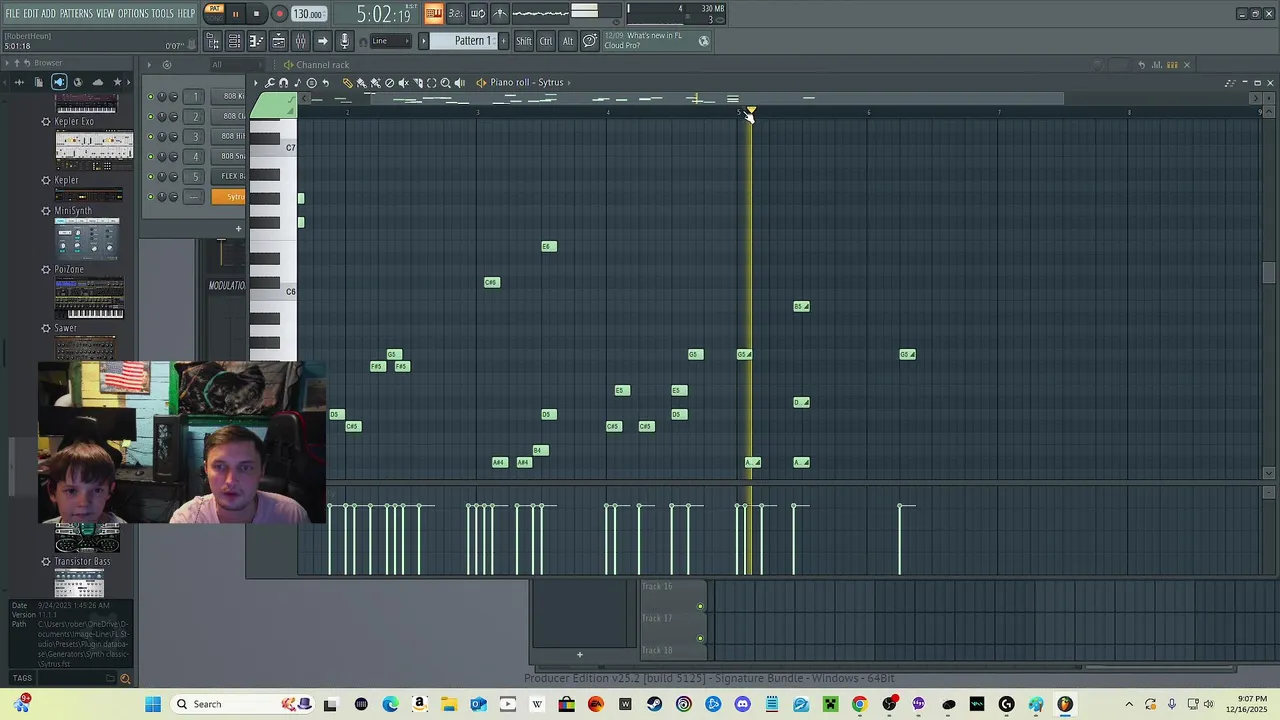Open the HELP menu
This screenshot has width=1280, height=720.
pyautogui.click(x=187, y=13)
